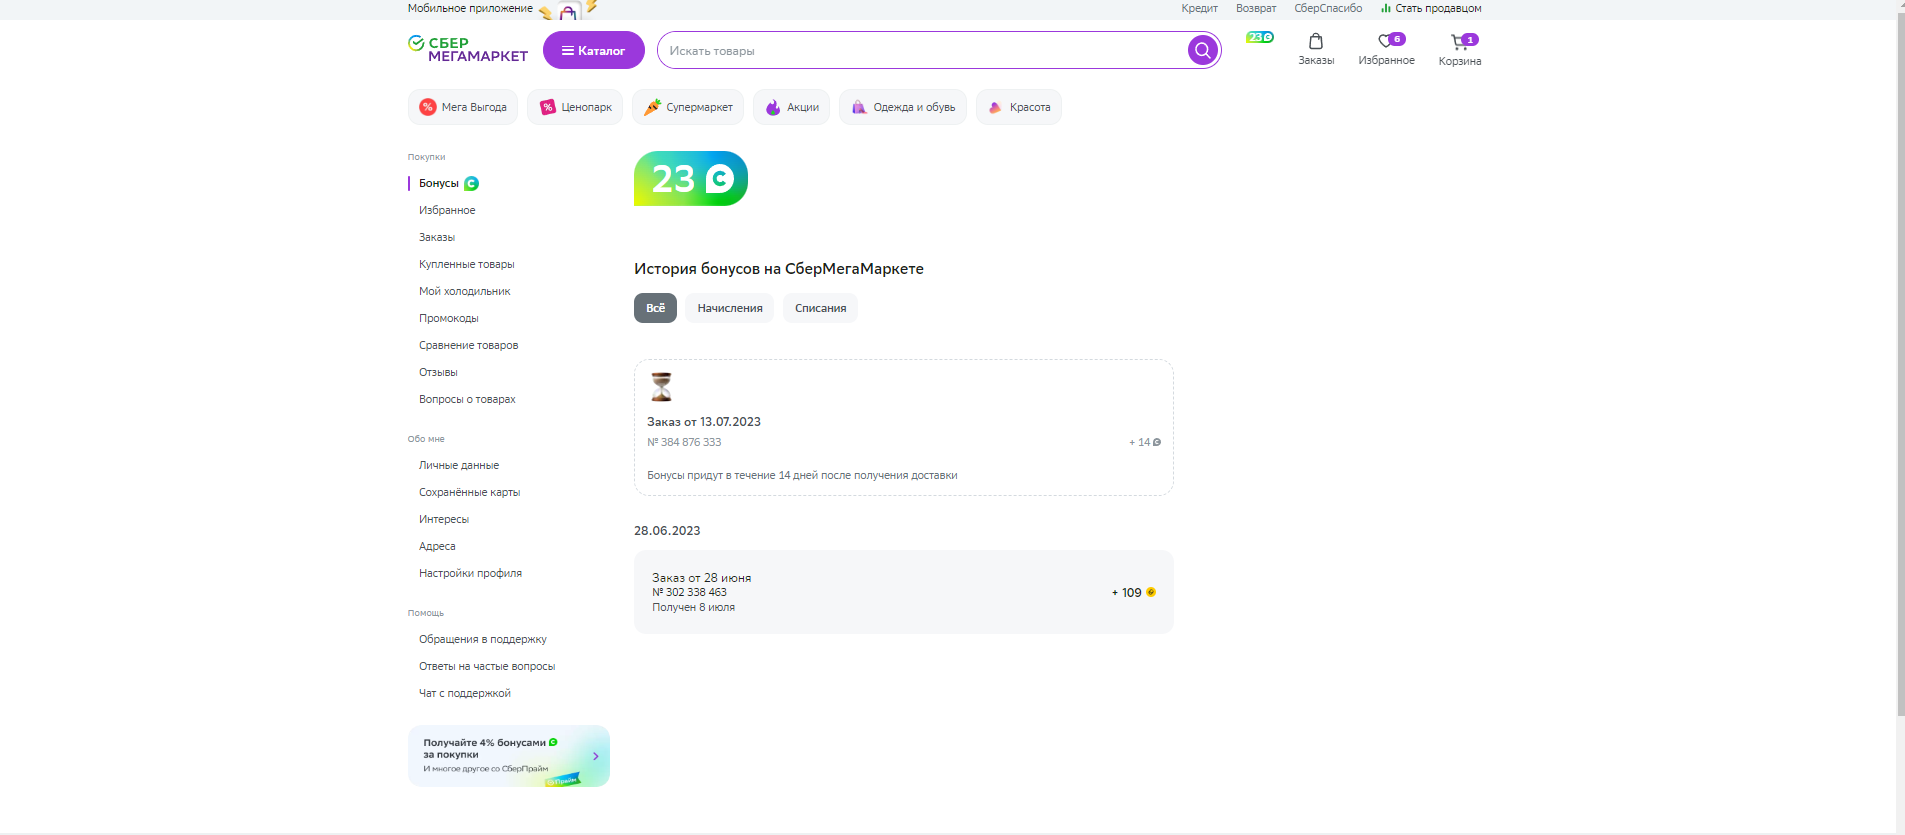Screen dimensions: 1905x835
Task: Open Купленные товары in the sidebar
Action: pos(467,265)
